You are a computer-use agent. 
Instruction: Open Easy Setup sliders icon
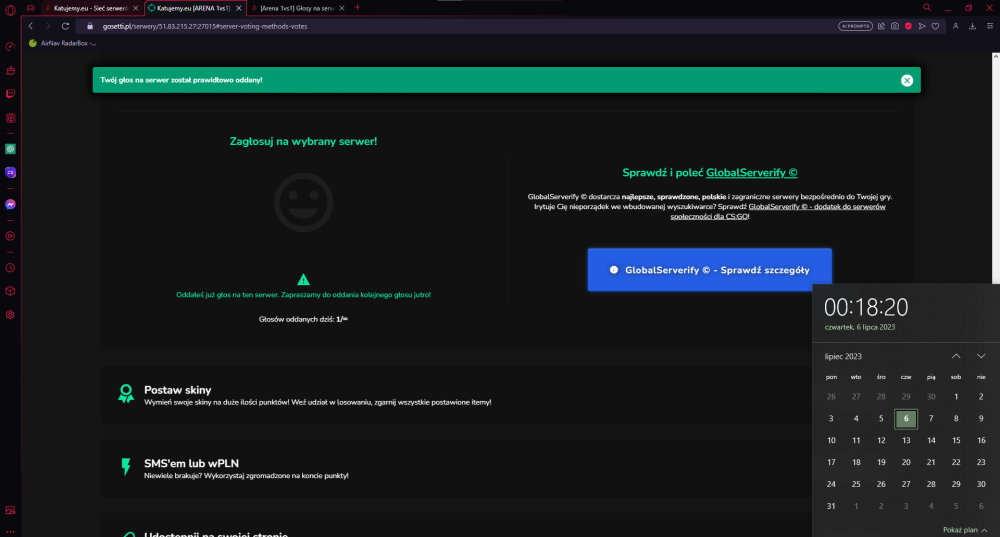pyautogui.click(x=990, y=26)
